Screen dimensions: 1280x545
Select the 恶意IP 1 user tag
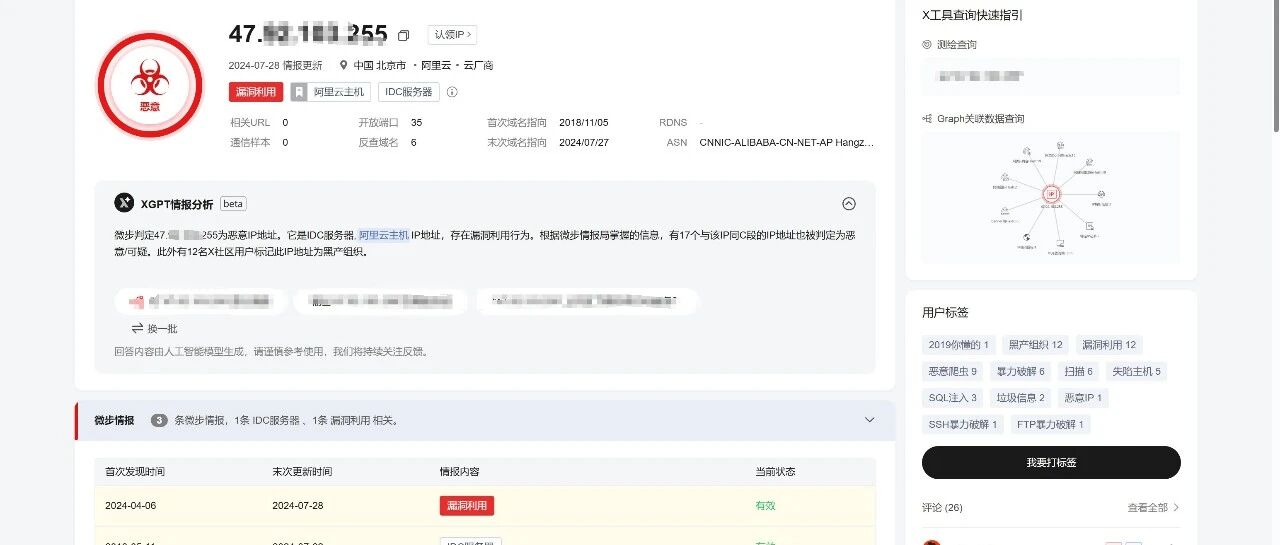click(x=1083, y=398)
